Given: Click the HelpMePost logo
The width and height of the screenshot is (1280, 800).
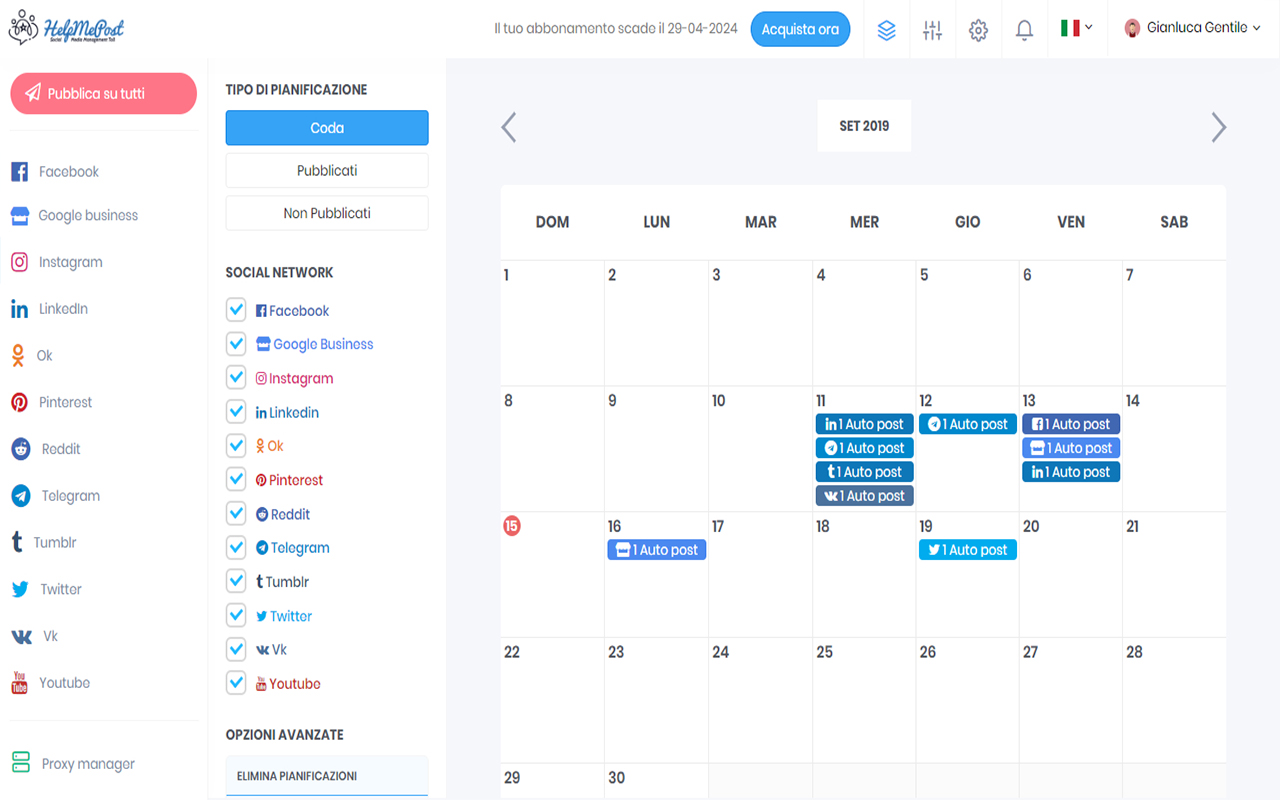Looking at the screenshot, I should (x=66, y=29).
